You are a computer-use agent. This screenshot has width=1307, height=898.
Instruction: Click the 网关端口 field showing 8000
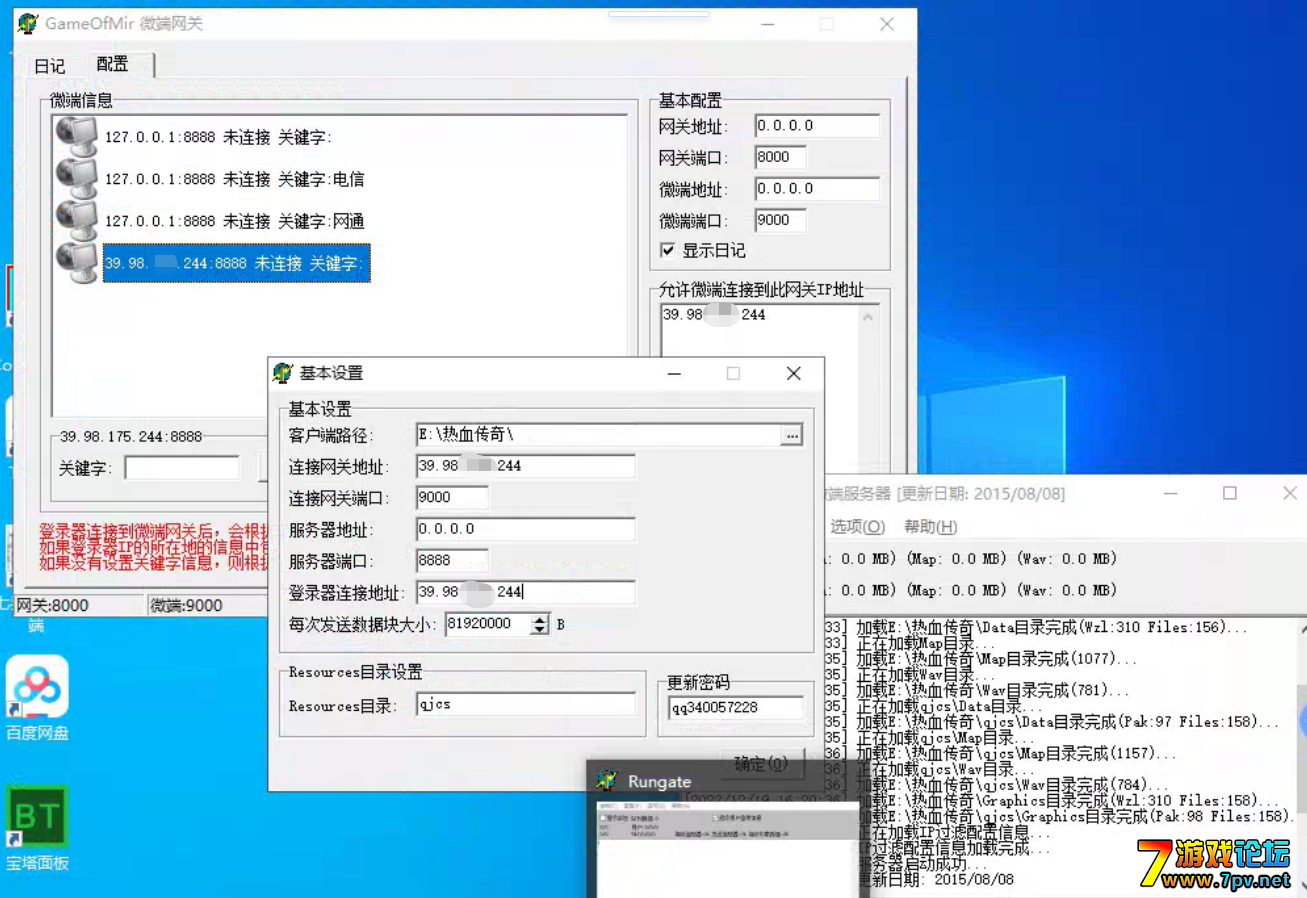(780, 157)
